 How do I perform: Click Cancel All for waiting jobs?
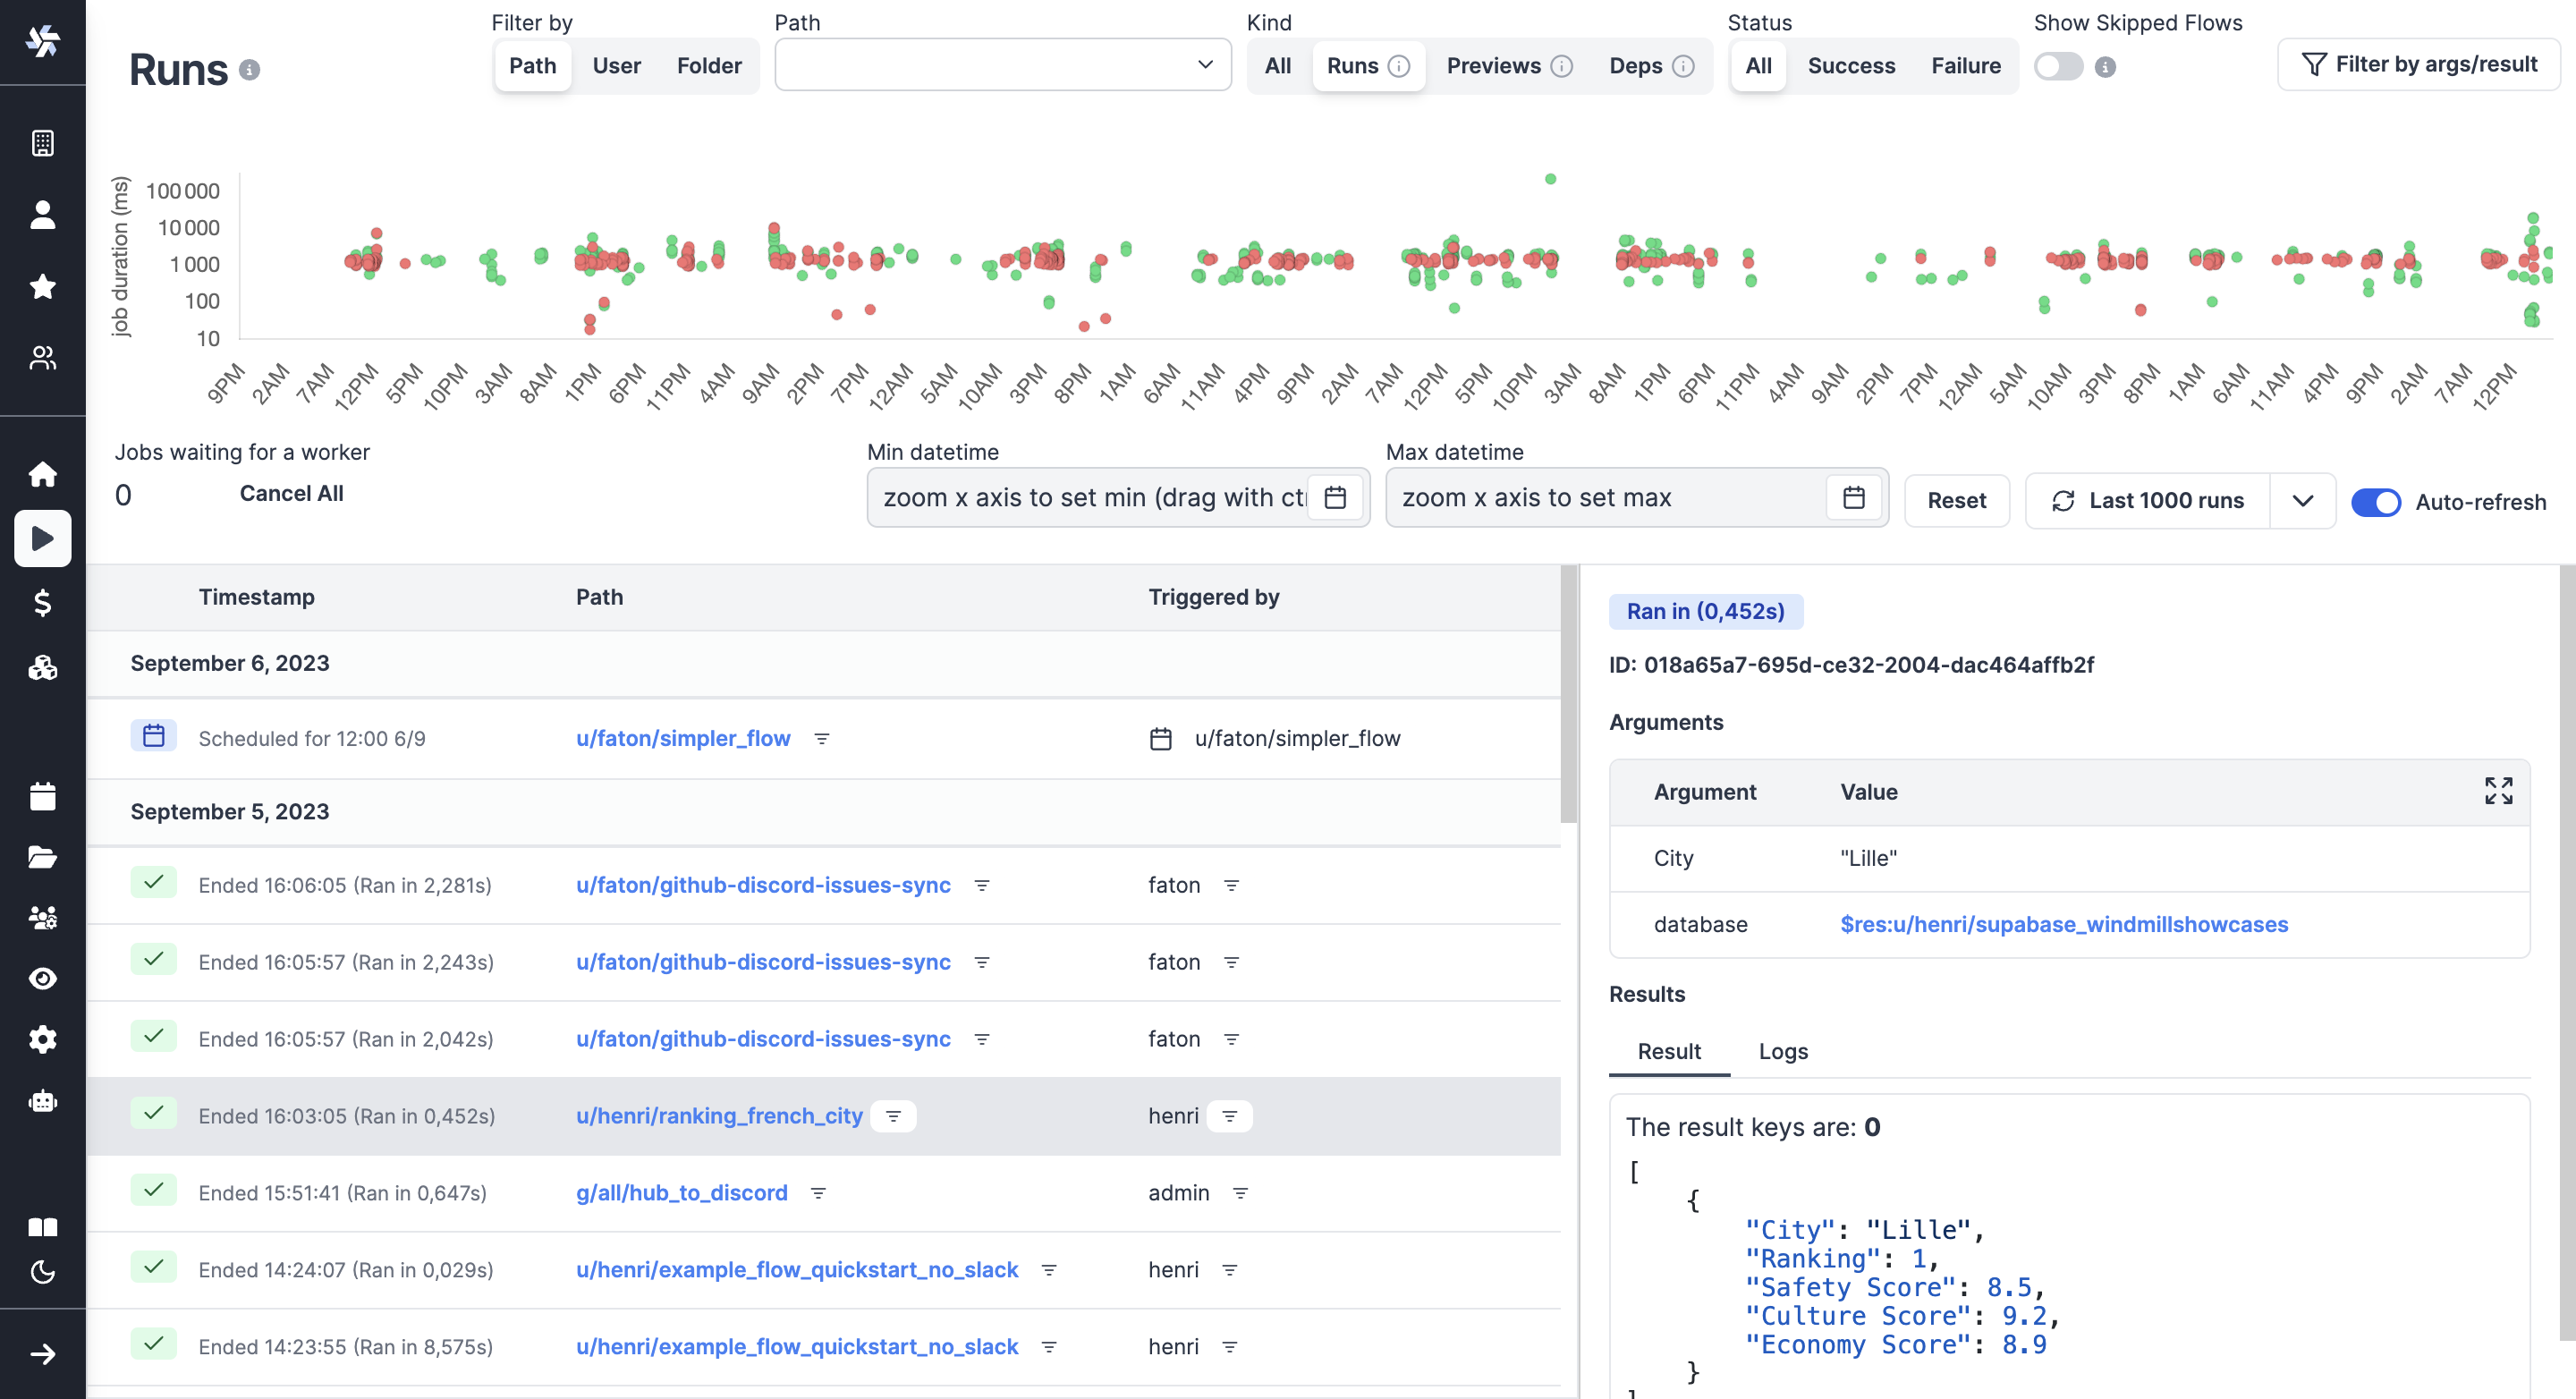pyautogui.click(x=291, y=493)
